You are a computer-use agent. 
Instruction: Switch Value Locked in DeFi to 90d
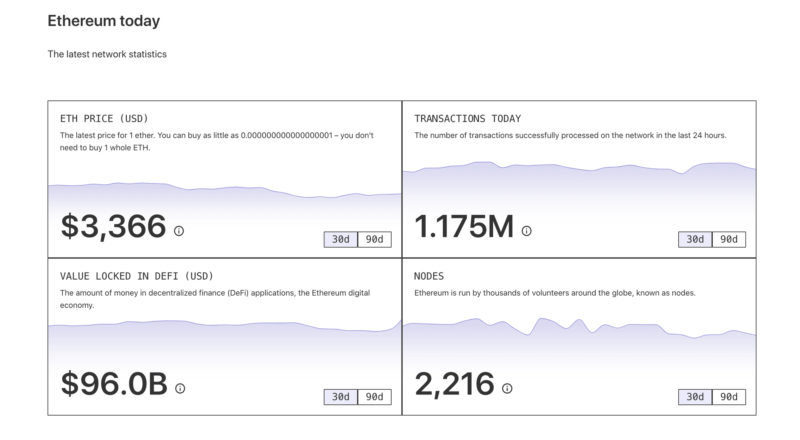coord(374,397)
